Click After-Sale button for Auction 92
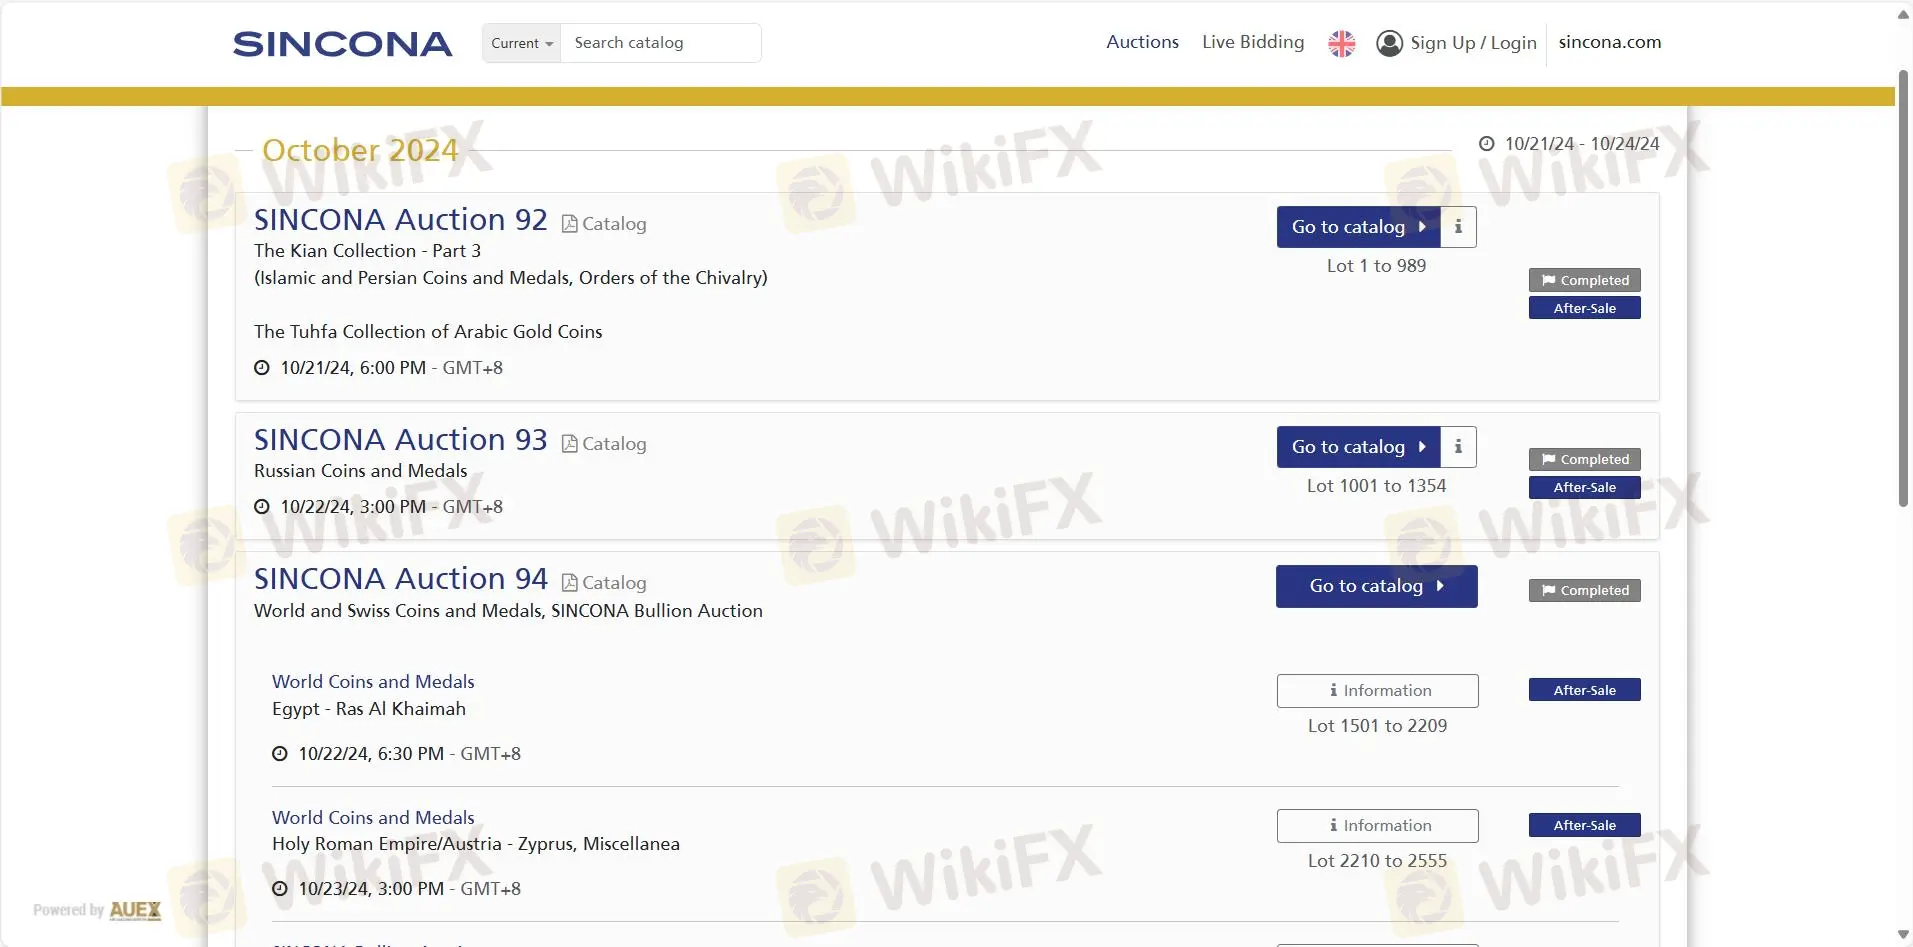 click(1584, 308)
